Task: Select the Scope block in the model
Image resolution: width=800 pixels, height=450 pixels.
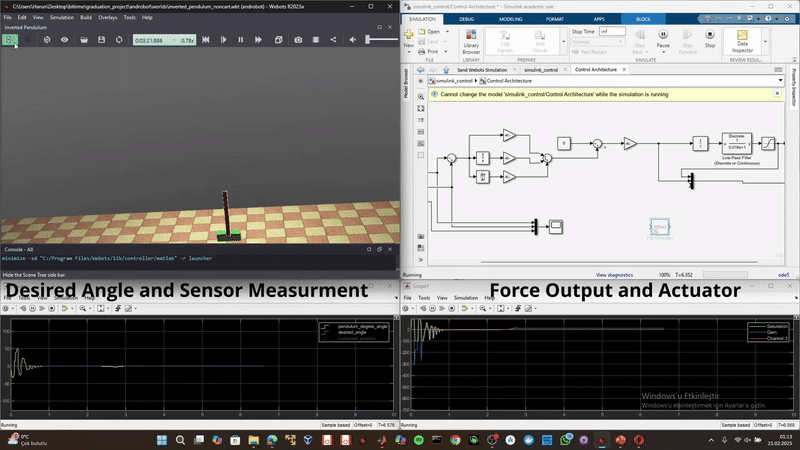Action: [x=556, y=227]
